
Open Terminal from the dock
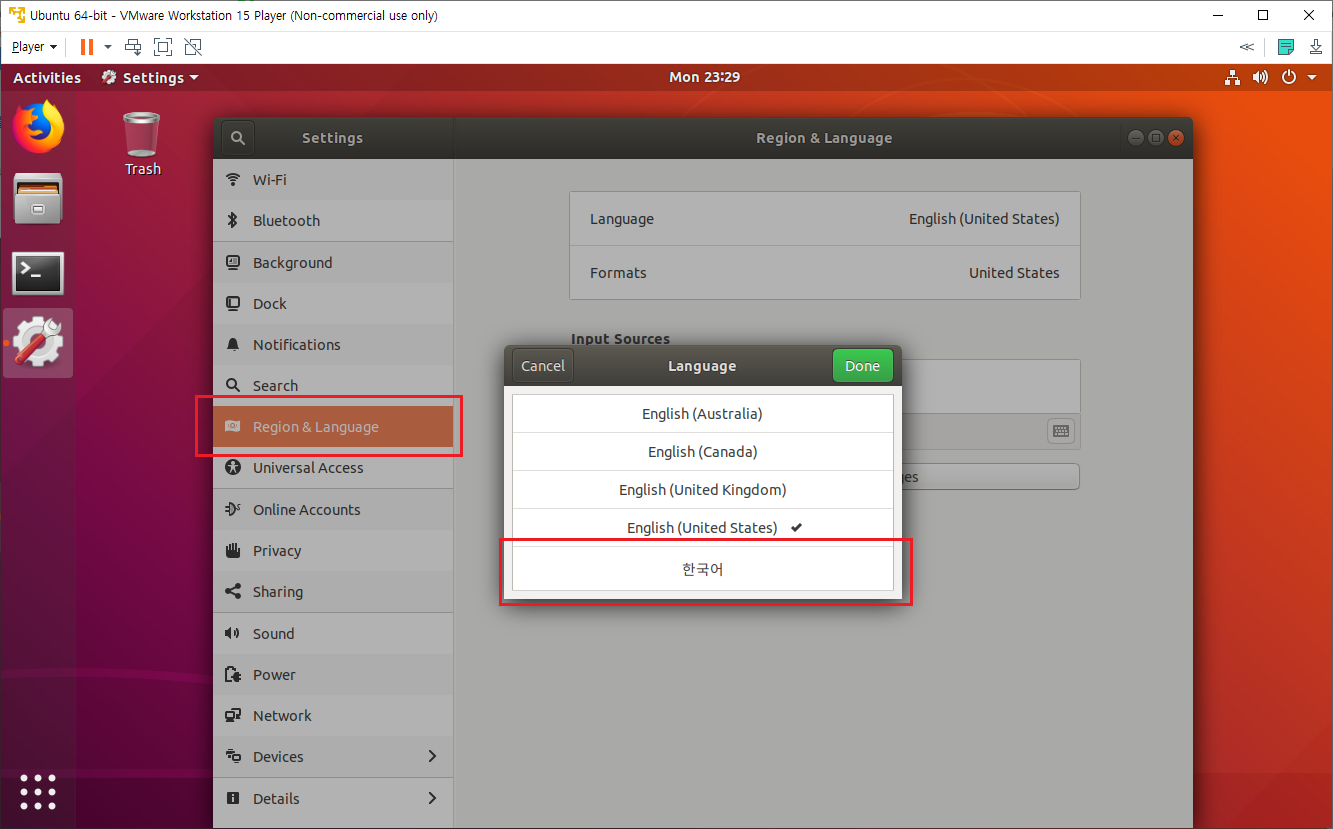click(x=38, y=273)
